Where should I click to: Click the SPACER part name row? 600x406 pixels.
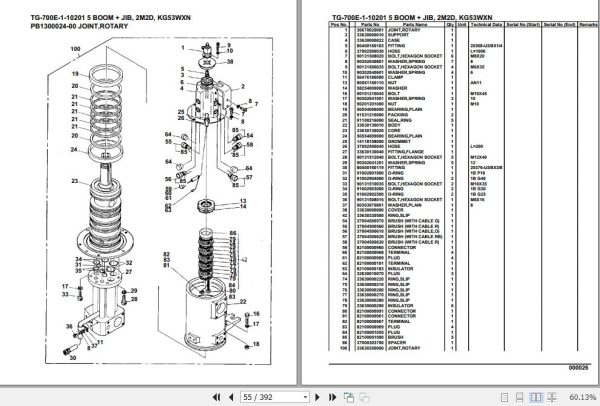397,343
